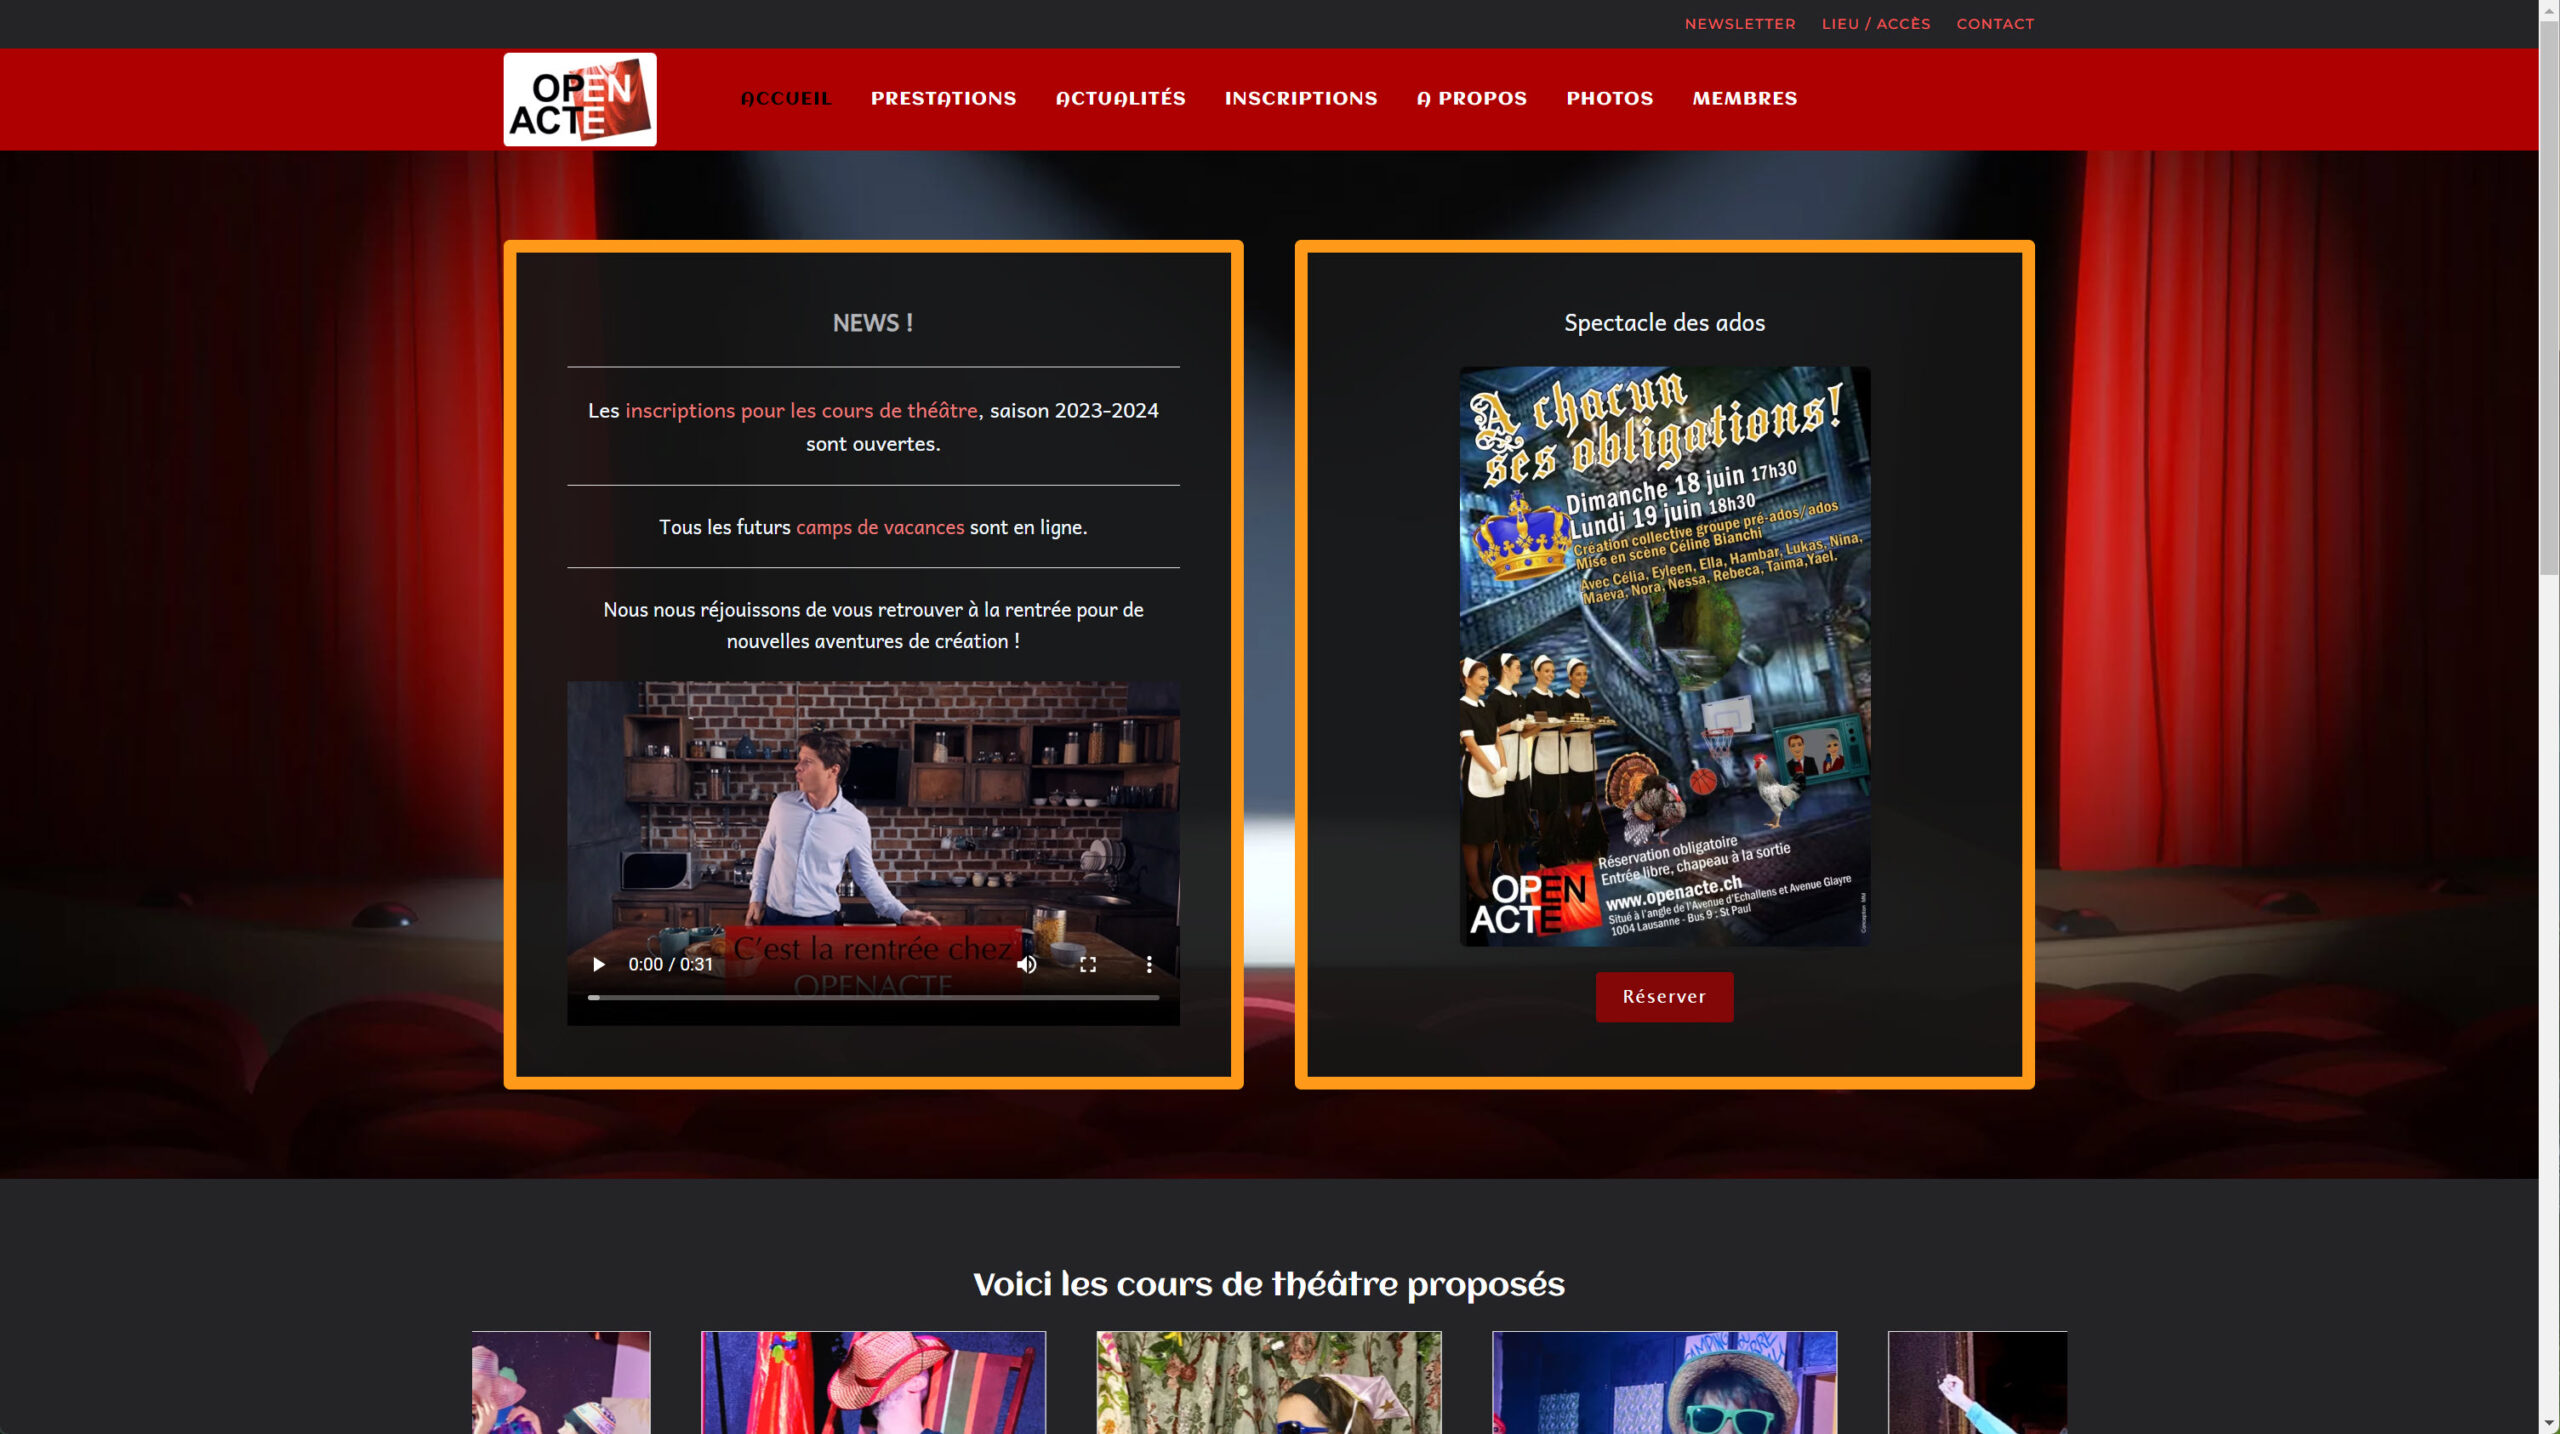Screen dimensions: 2560x1434
Task: Open the A Propos menu item
Action: pyautogui.click(x=1471, y=98)
